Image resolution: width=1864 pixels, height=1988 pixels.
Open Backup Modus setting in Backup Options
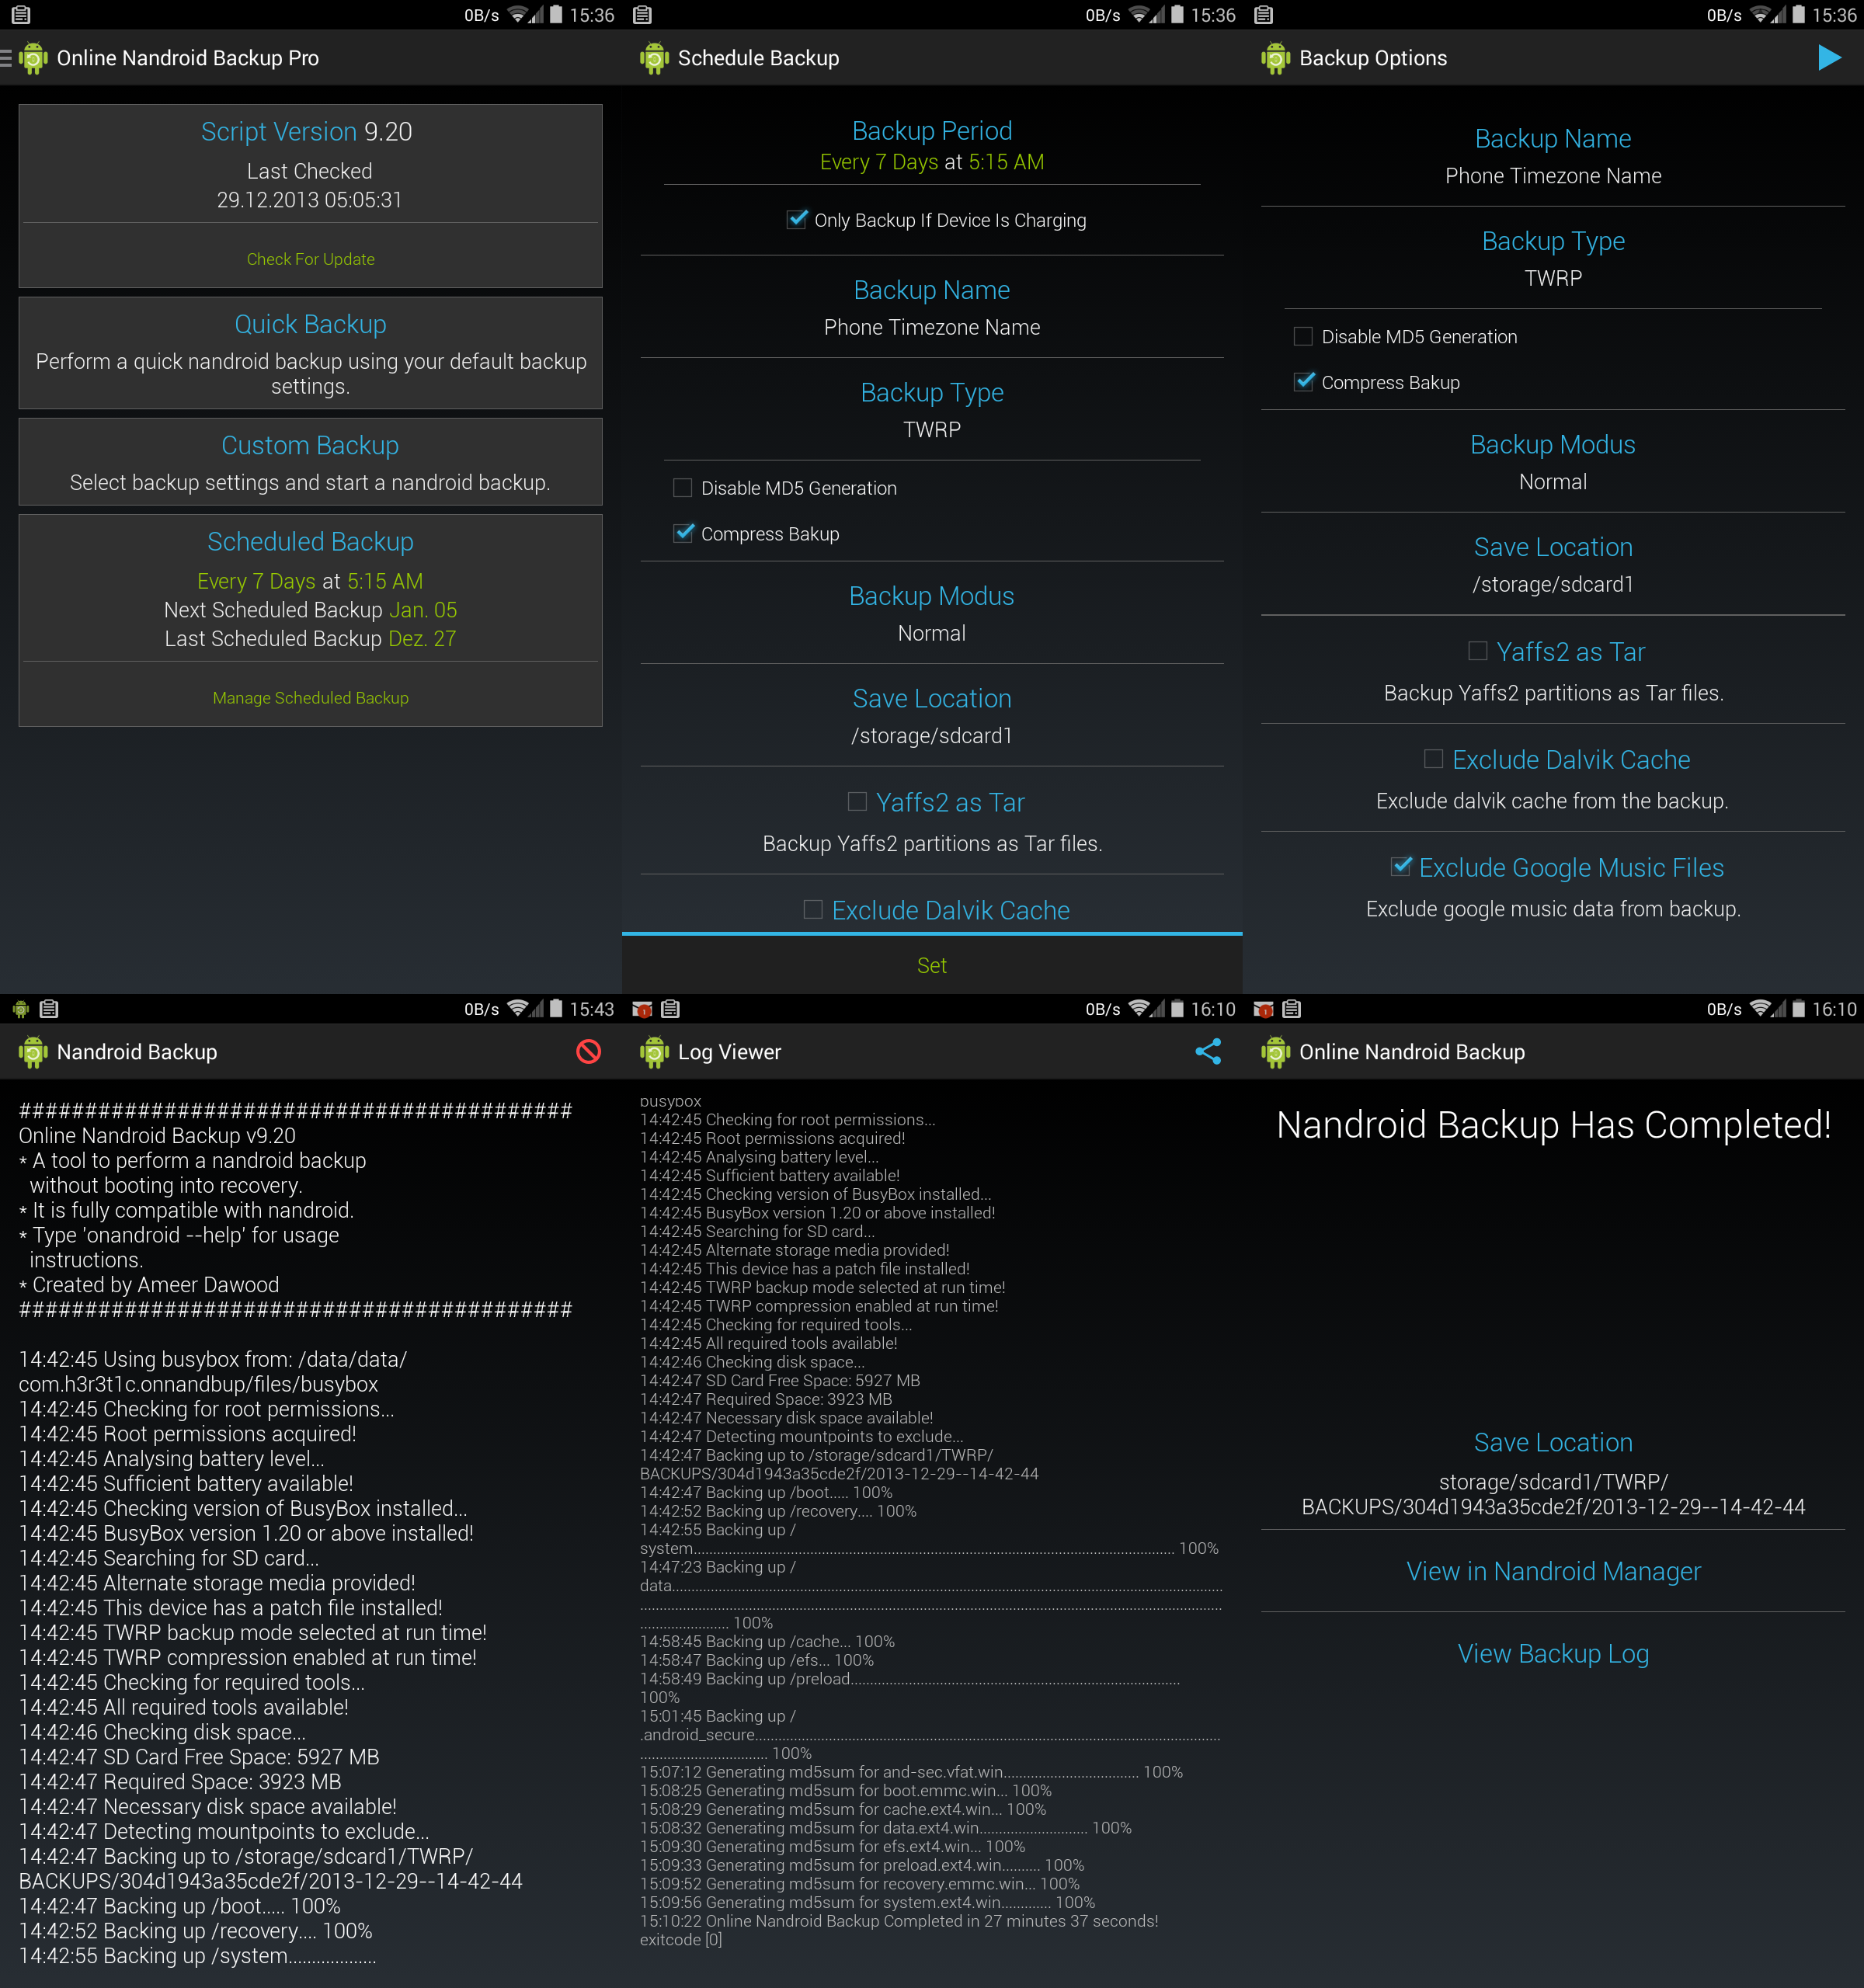pos(1553,462)
